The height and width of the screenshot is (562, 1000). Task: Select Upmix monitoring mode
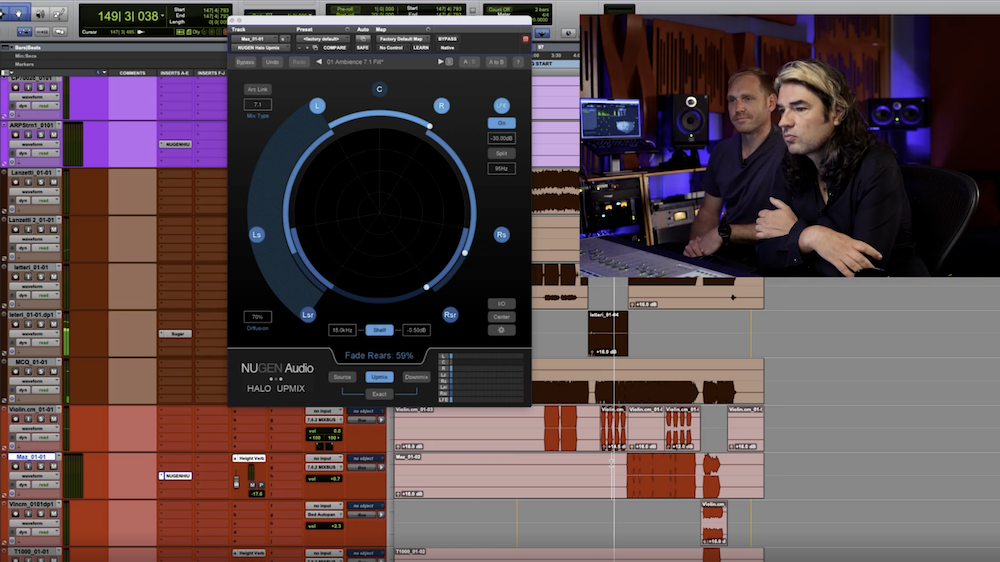click(x=379, y=377)
